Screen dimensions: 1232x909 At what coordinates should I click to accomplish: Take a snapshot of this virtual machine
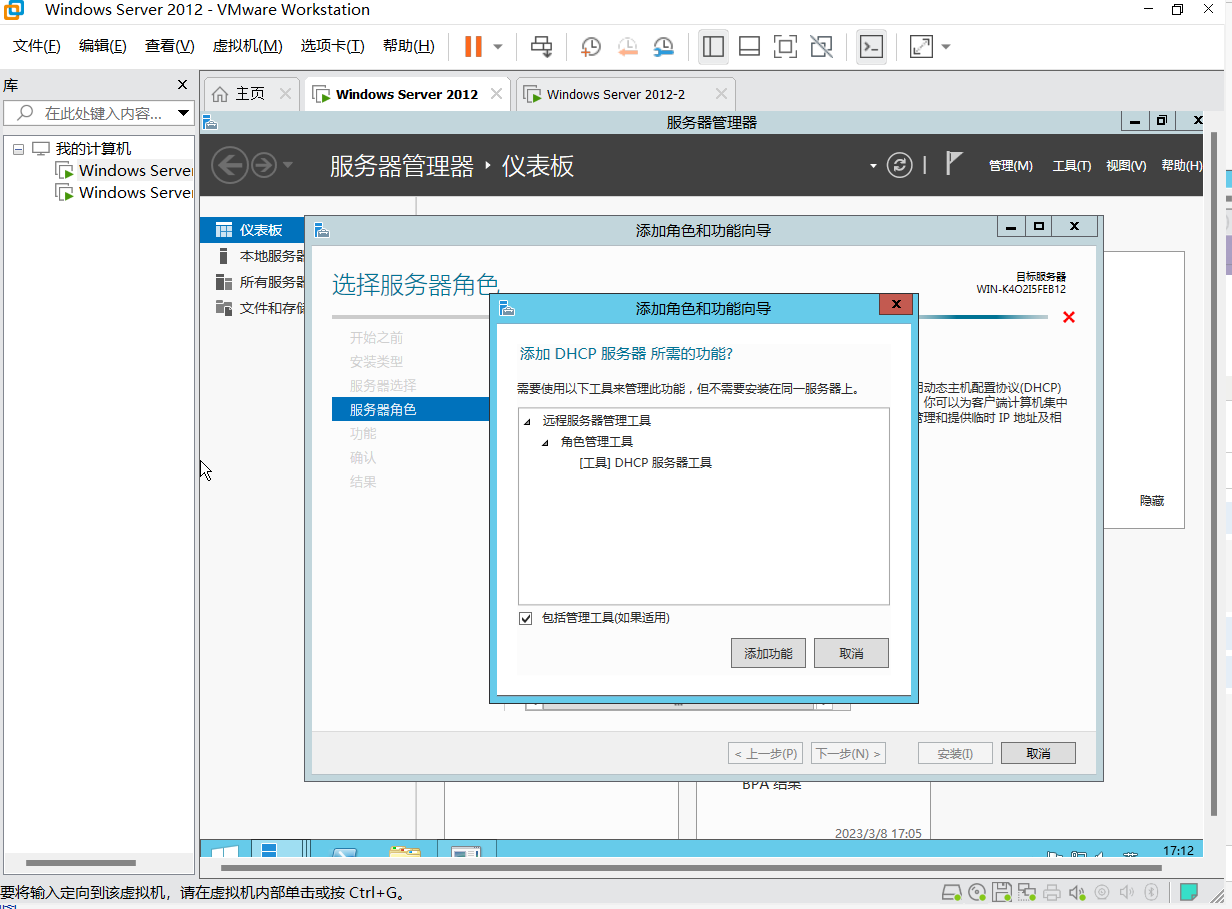click(x=591, y=46)
